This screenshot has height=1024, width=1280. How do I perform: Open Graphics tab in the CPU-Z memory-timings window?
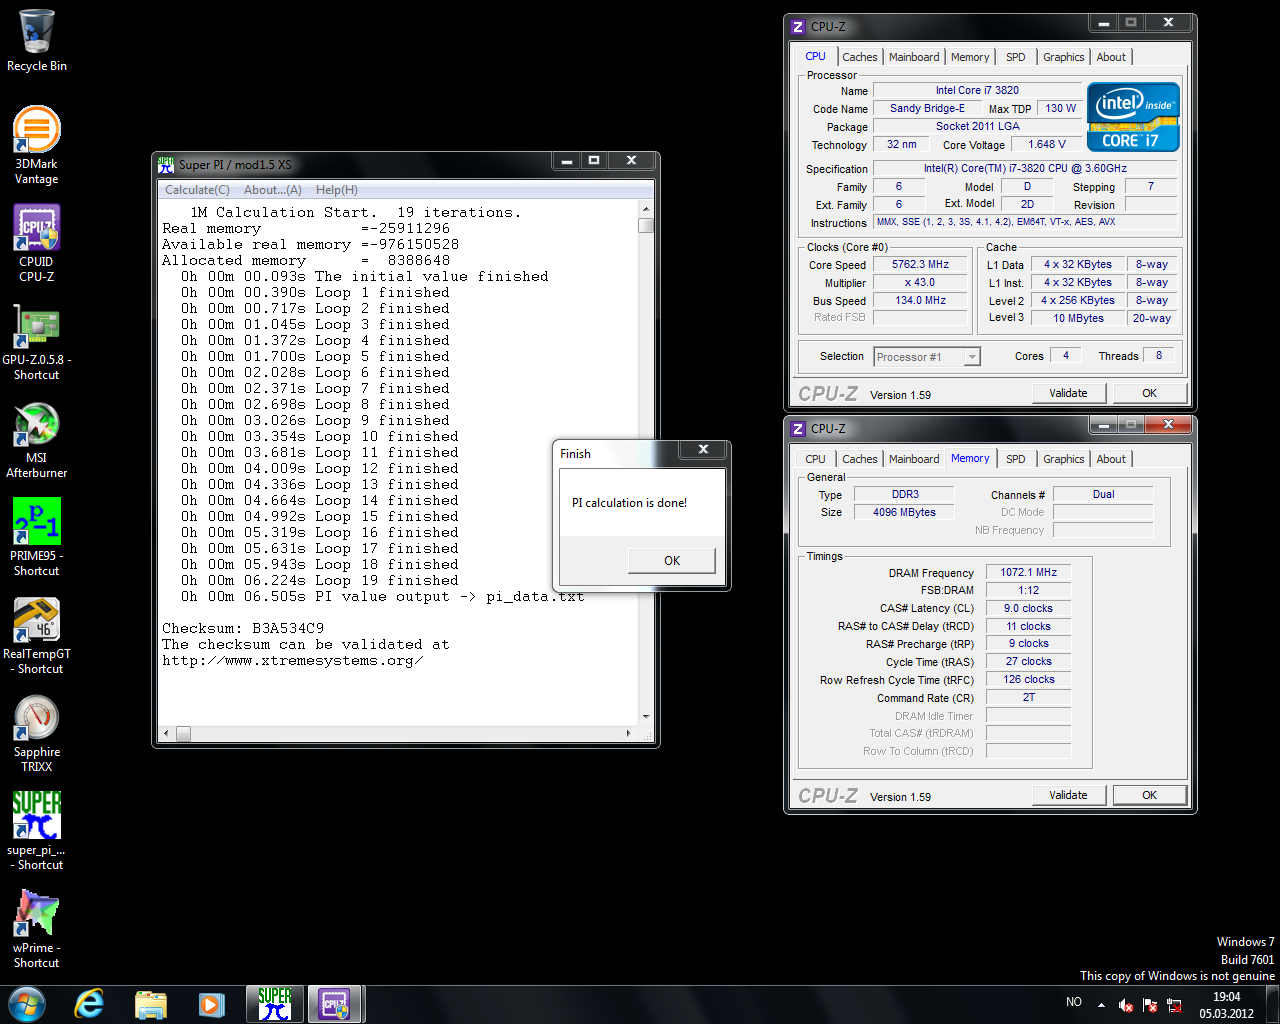click(x=1063, y=459)
